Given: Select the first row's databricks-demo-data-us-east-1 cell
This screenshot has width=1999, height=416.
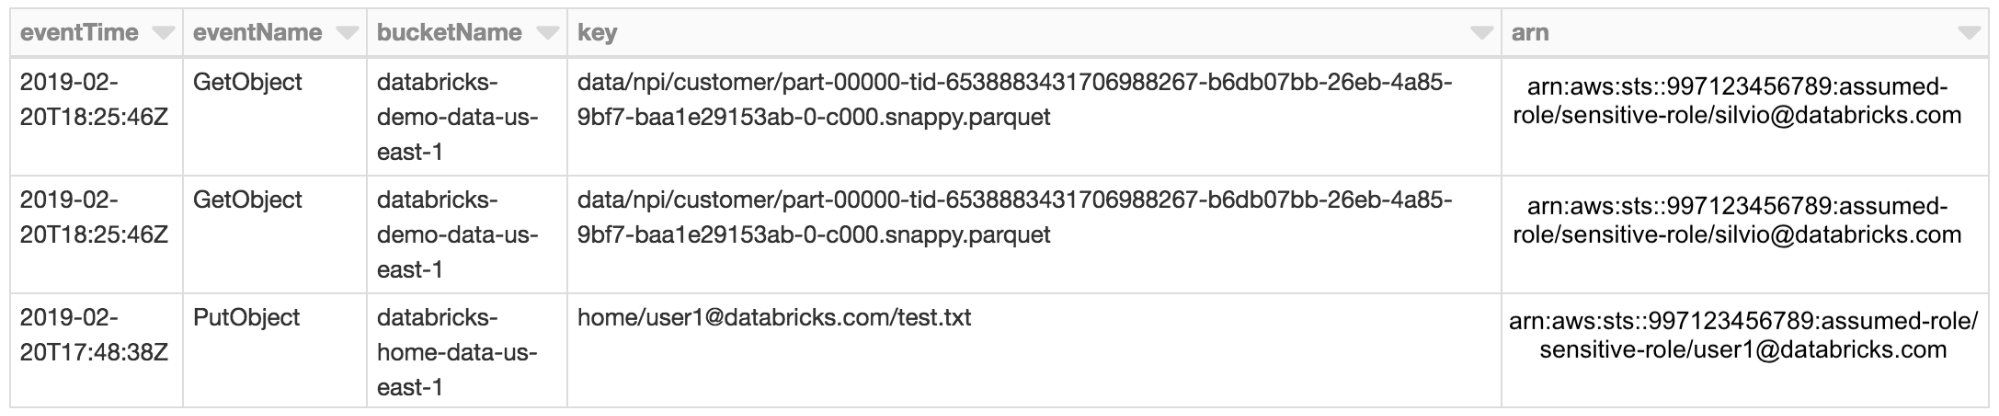Looking at the screenshot, I should pos(457,117).
